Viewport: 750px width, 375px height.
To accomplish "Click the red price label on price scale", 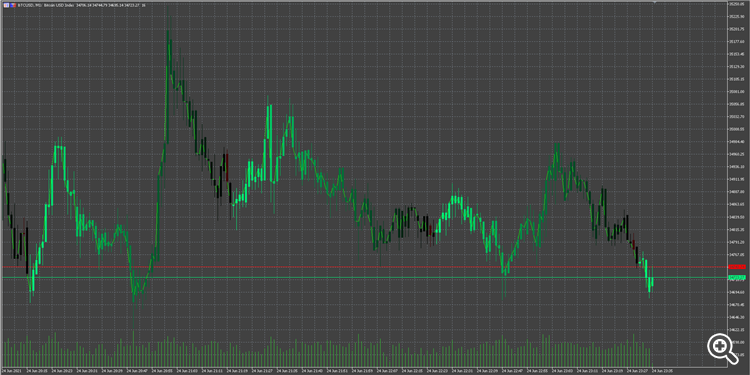I will pos(737,267).
